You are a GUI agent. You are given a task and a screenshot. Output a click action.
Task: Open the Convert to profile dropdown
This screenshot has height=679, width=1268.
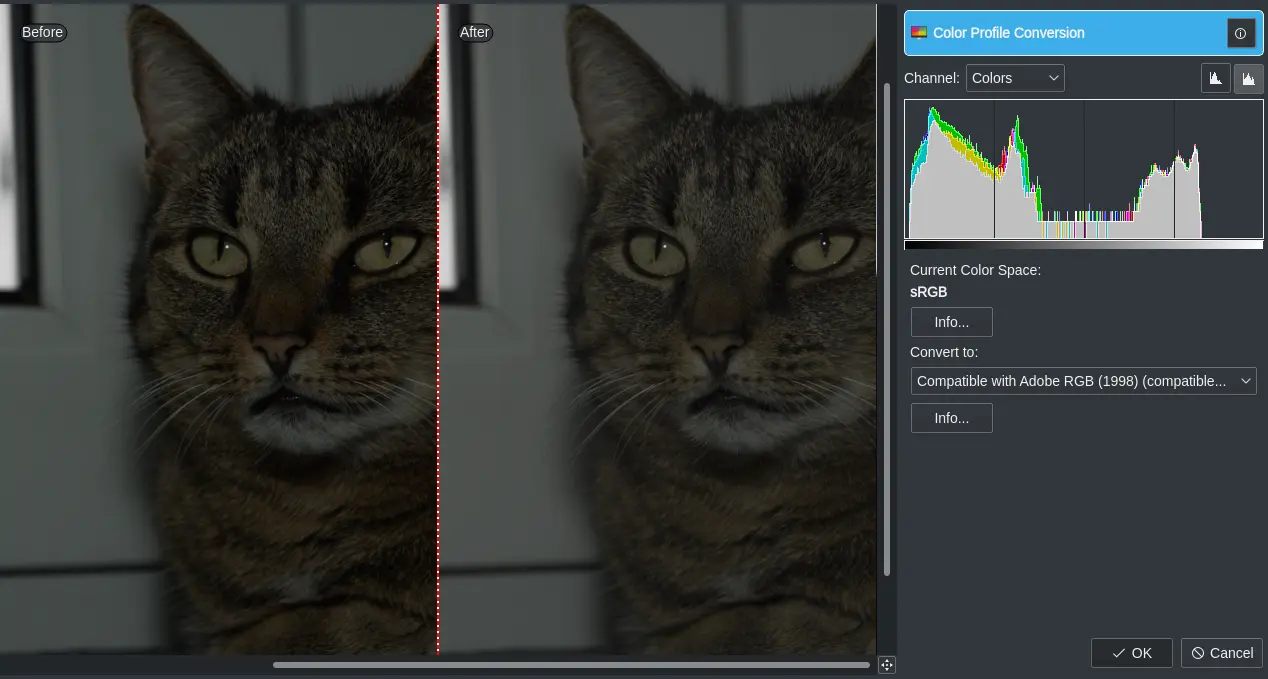coord(1083,381)
